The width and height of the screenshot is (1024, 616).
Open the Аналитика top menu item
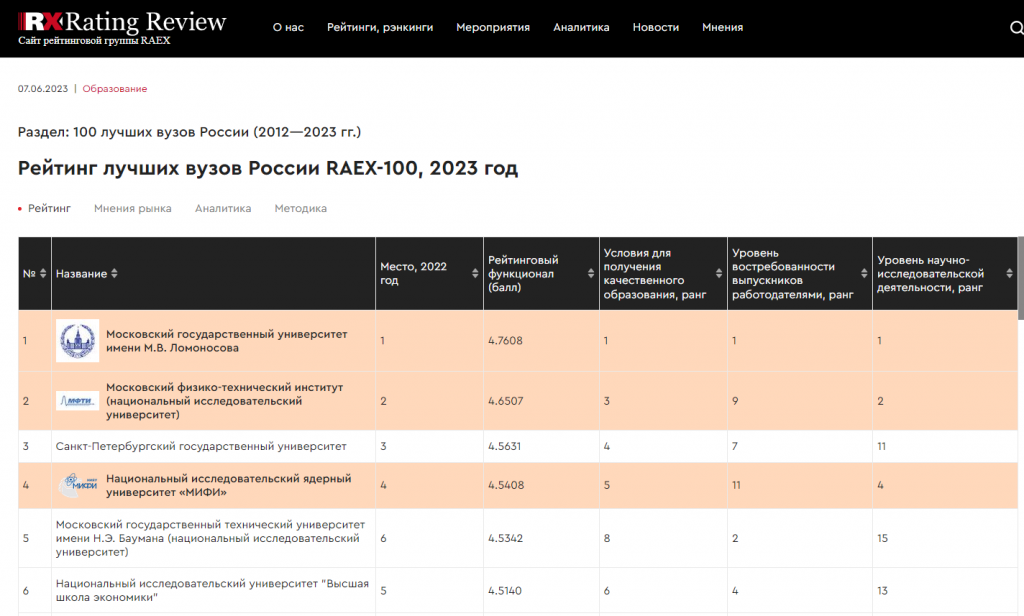[x=581, y=27]
